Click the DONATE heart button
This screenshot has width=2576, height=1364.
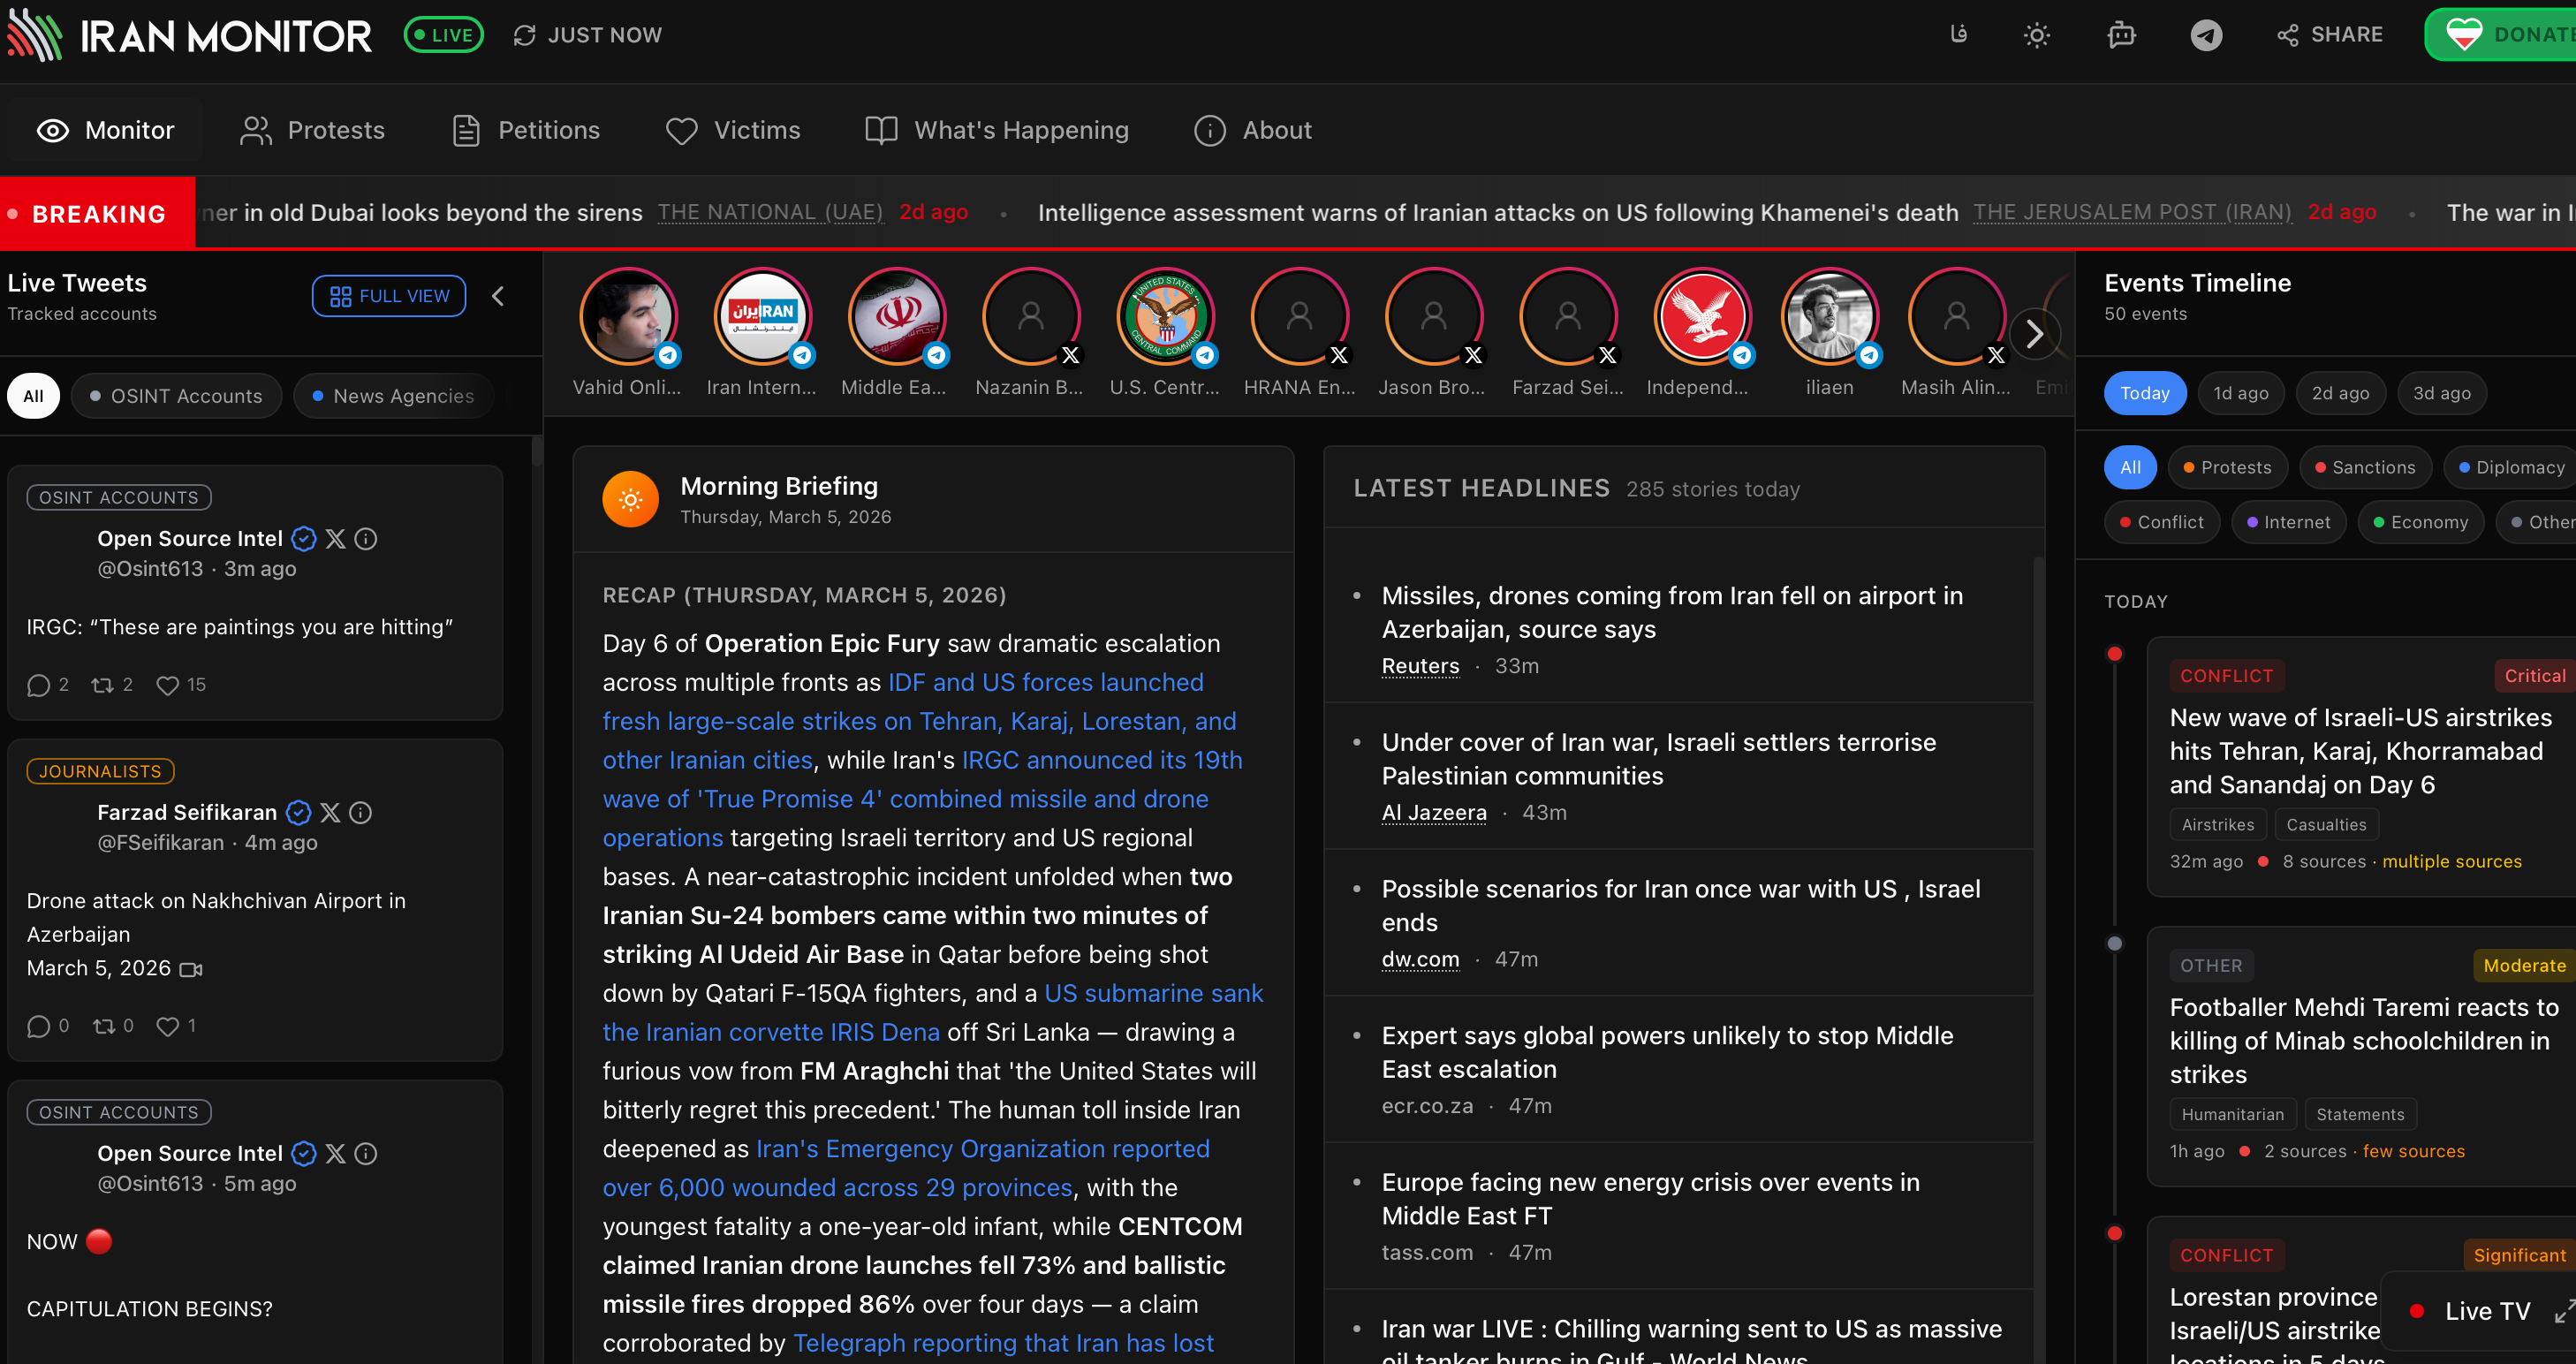[2502, 34]
